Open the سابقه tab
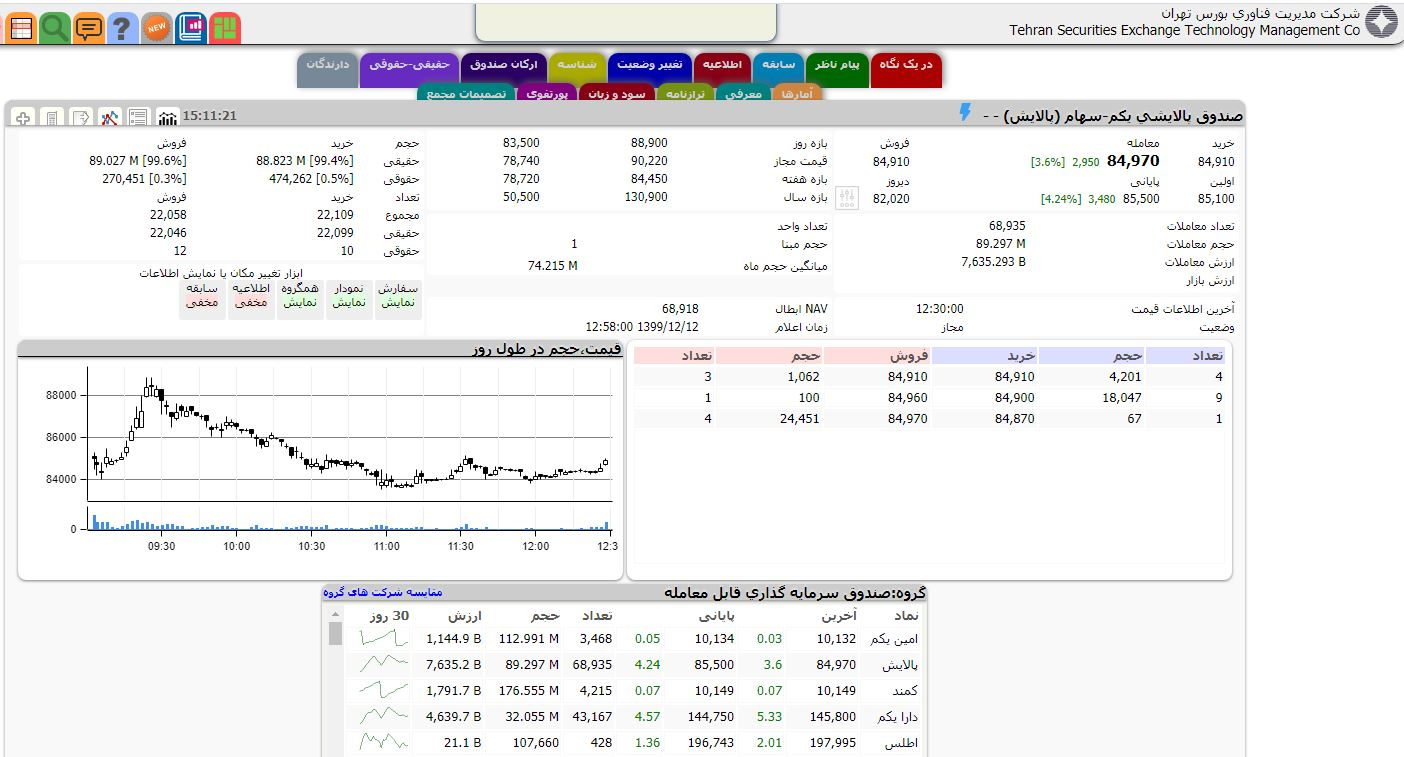Viewport: 1404px width, 757px height. tap(779, 69)
